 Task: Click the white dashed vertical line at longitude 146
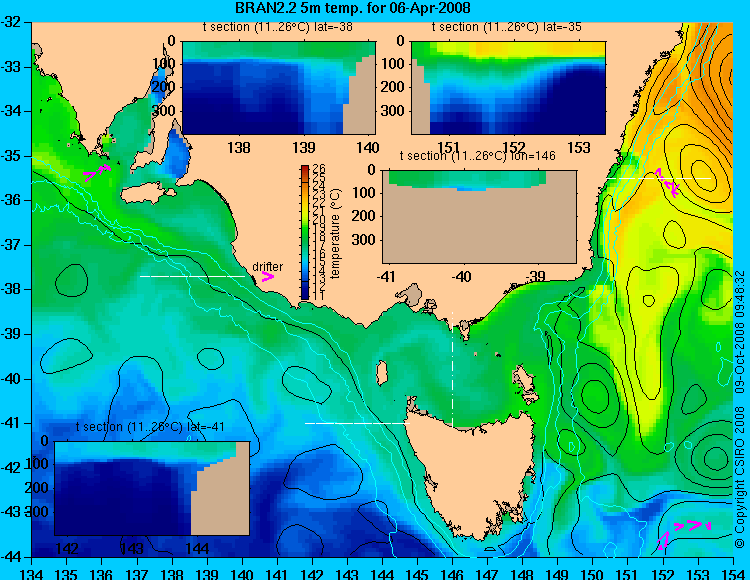(452, 369)
